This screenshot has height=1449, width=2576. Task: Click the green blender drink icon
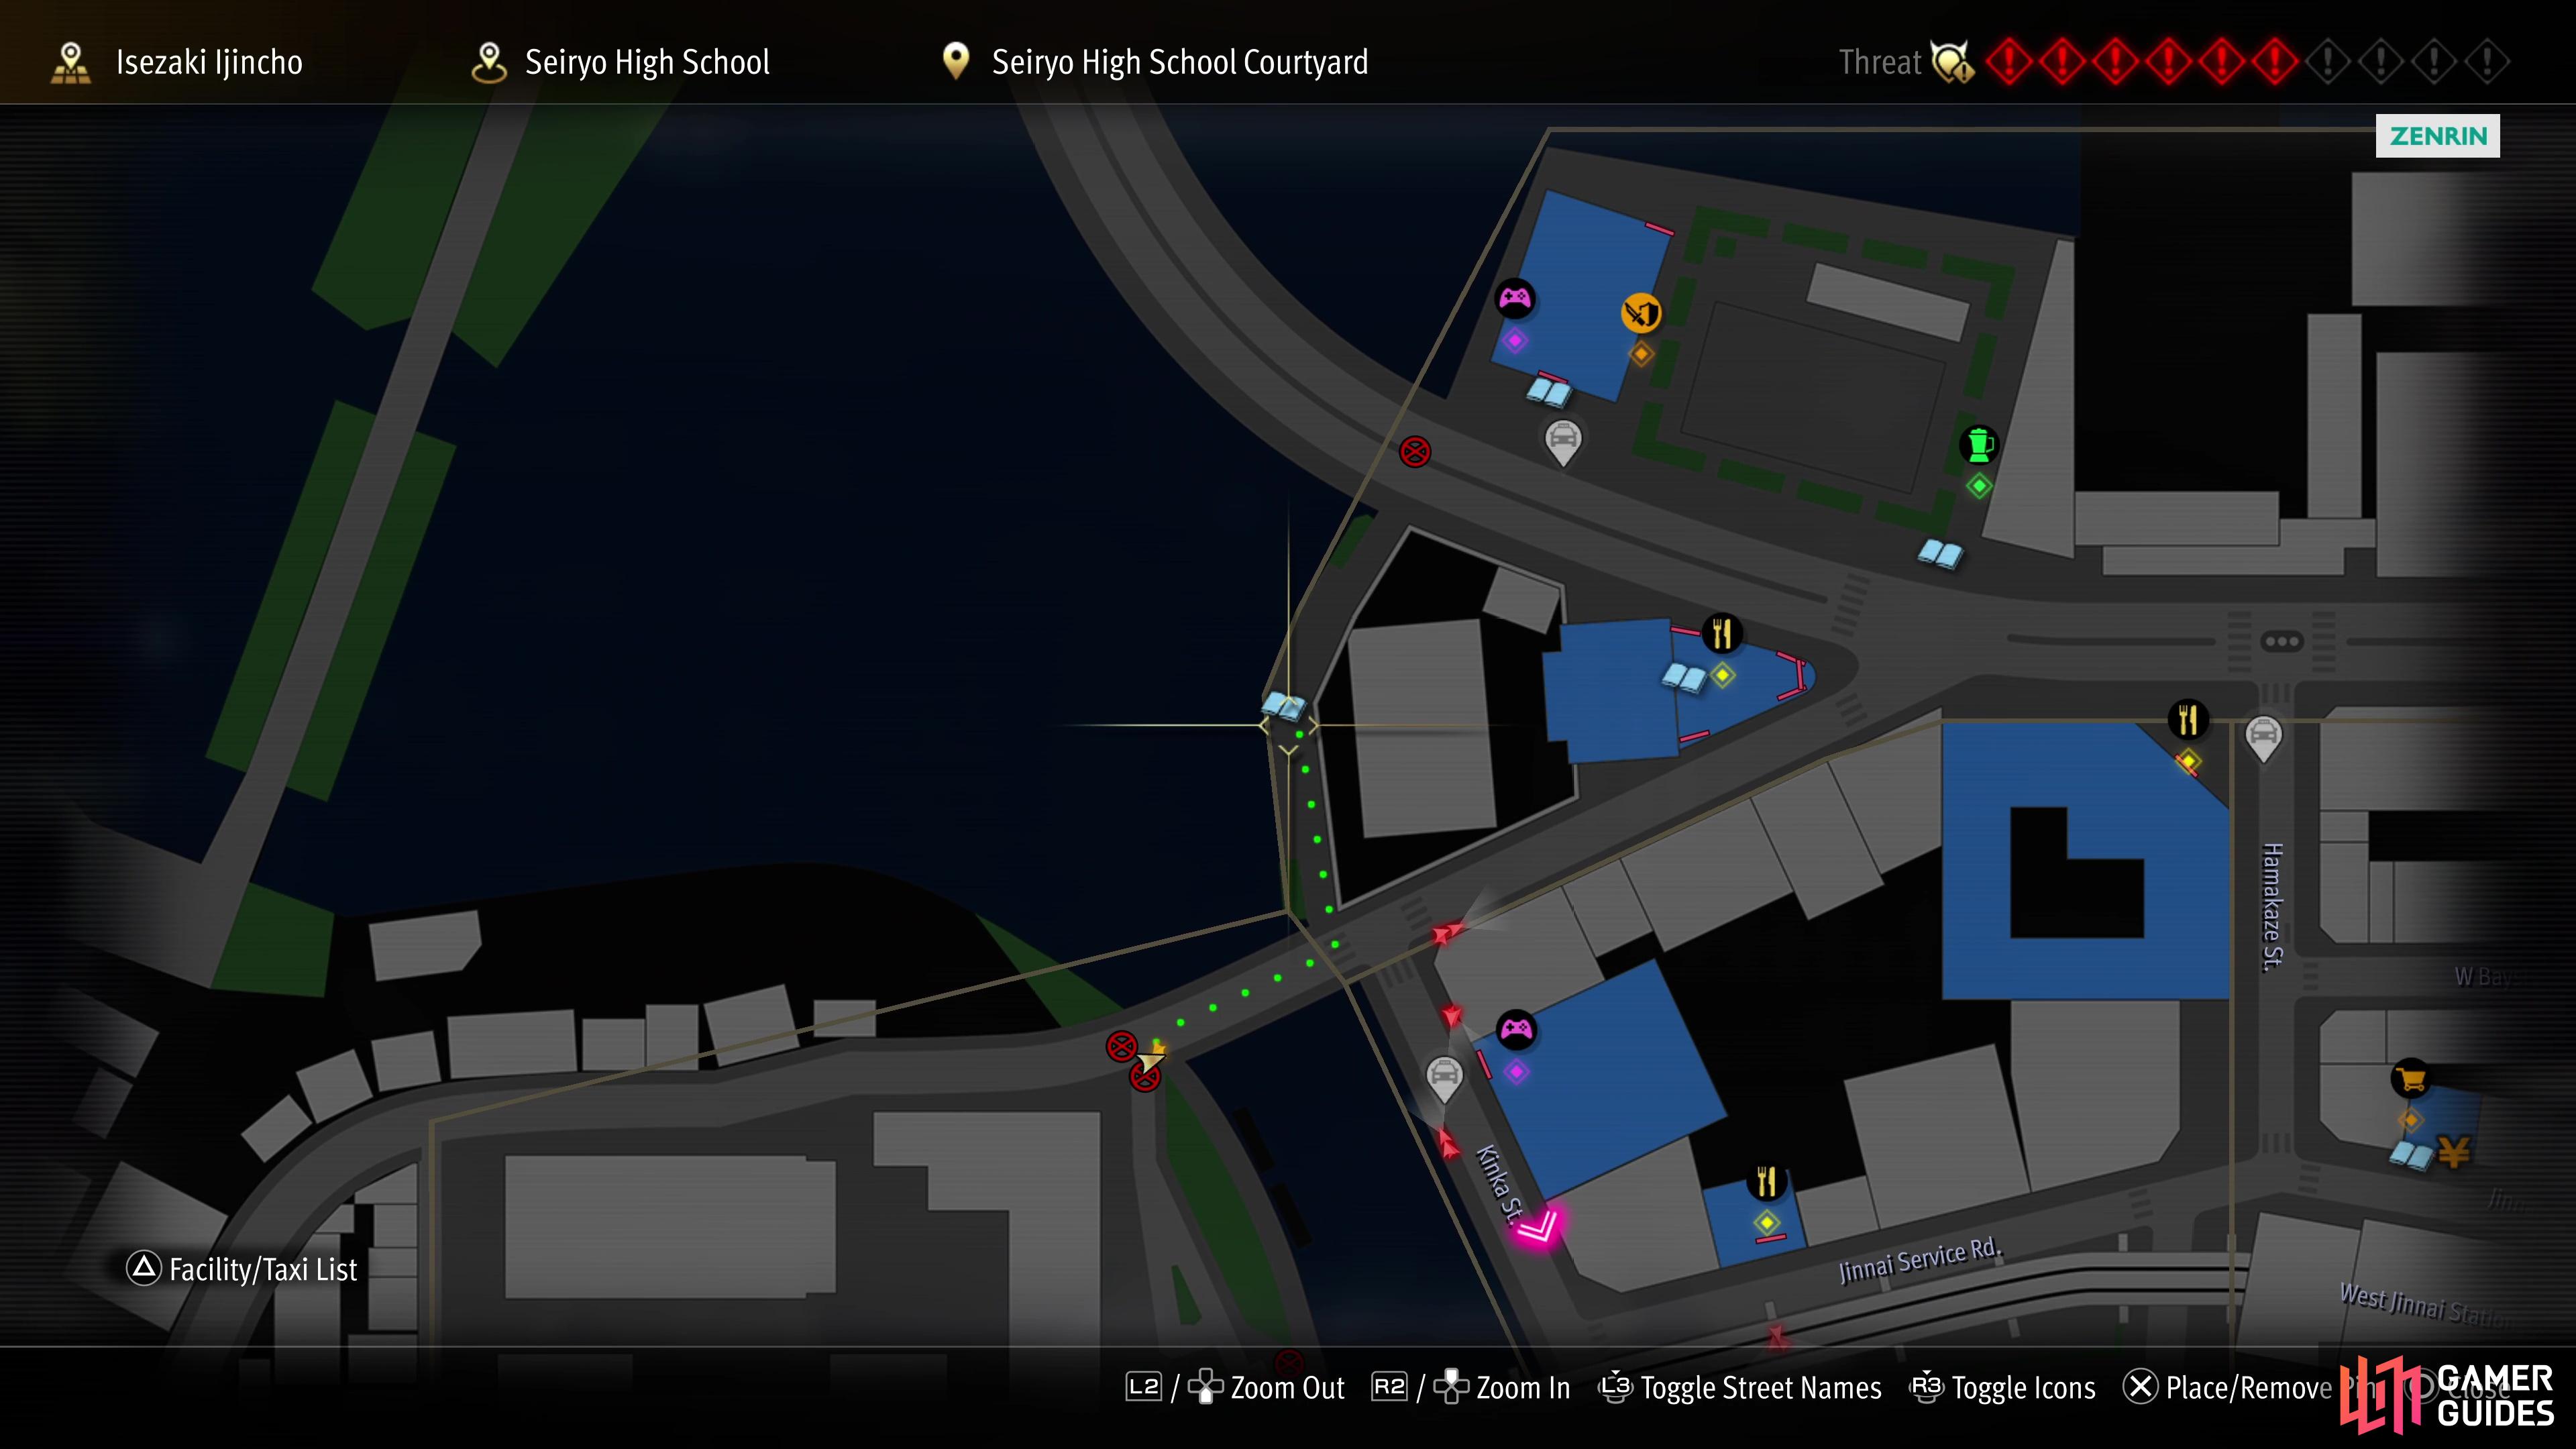pos(1978,444)
